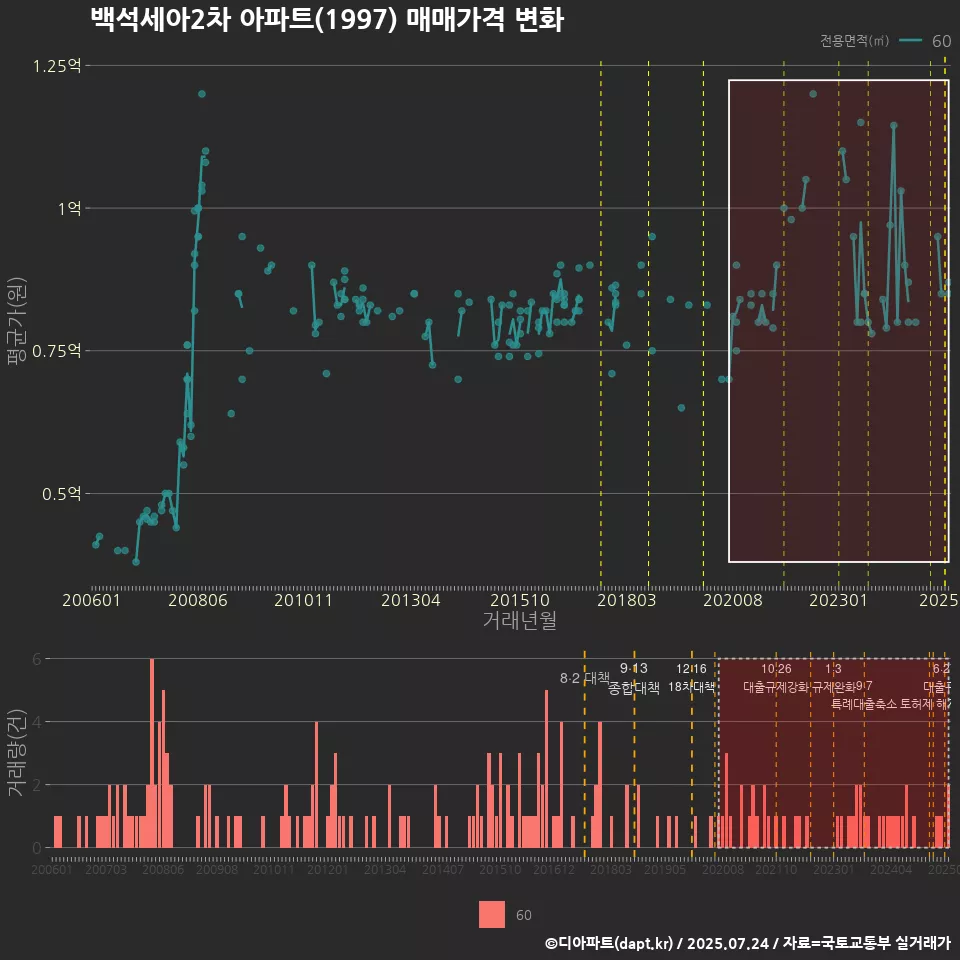
Task: Click the 거래량(건) y-axis title
Action: click(x=16, y=752)
